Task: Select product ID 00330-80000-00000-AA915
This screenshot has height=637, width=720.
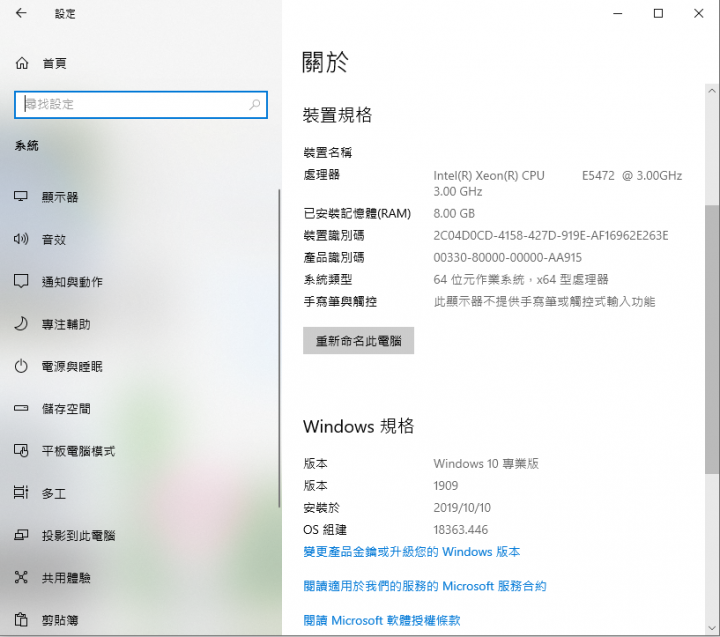Action: click(x=507, y=258)
